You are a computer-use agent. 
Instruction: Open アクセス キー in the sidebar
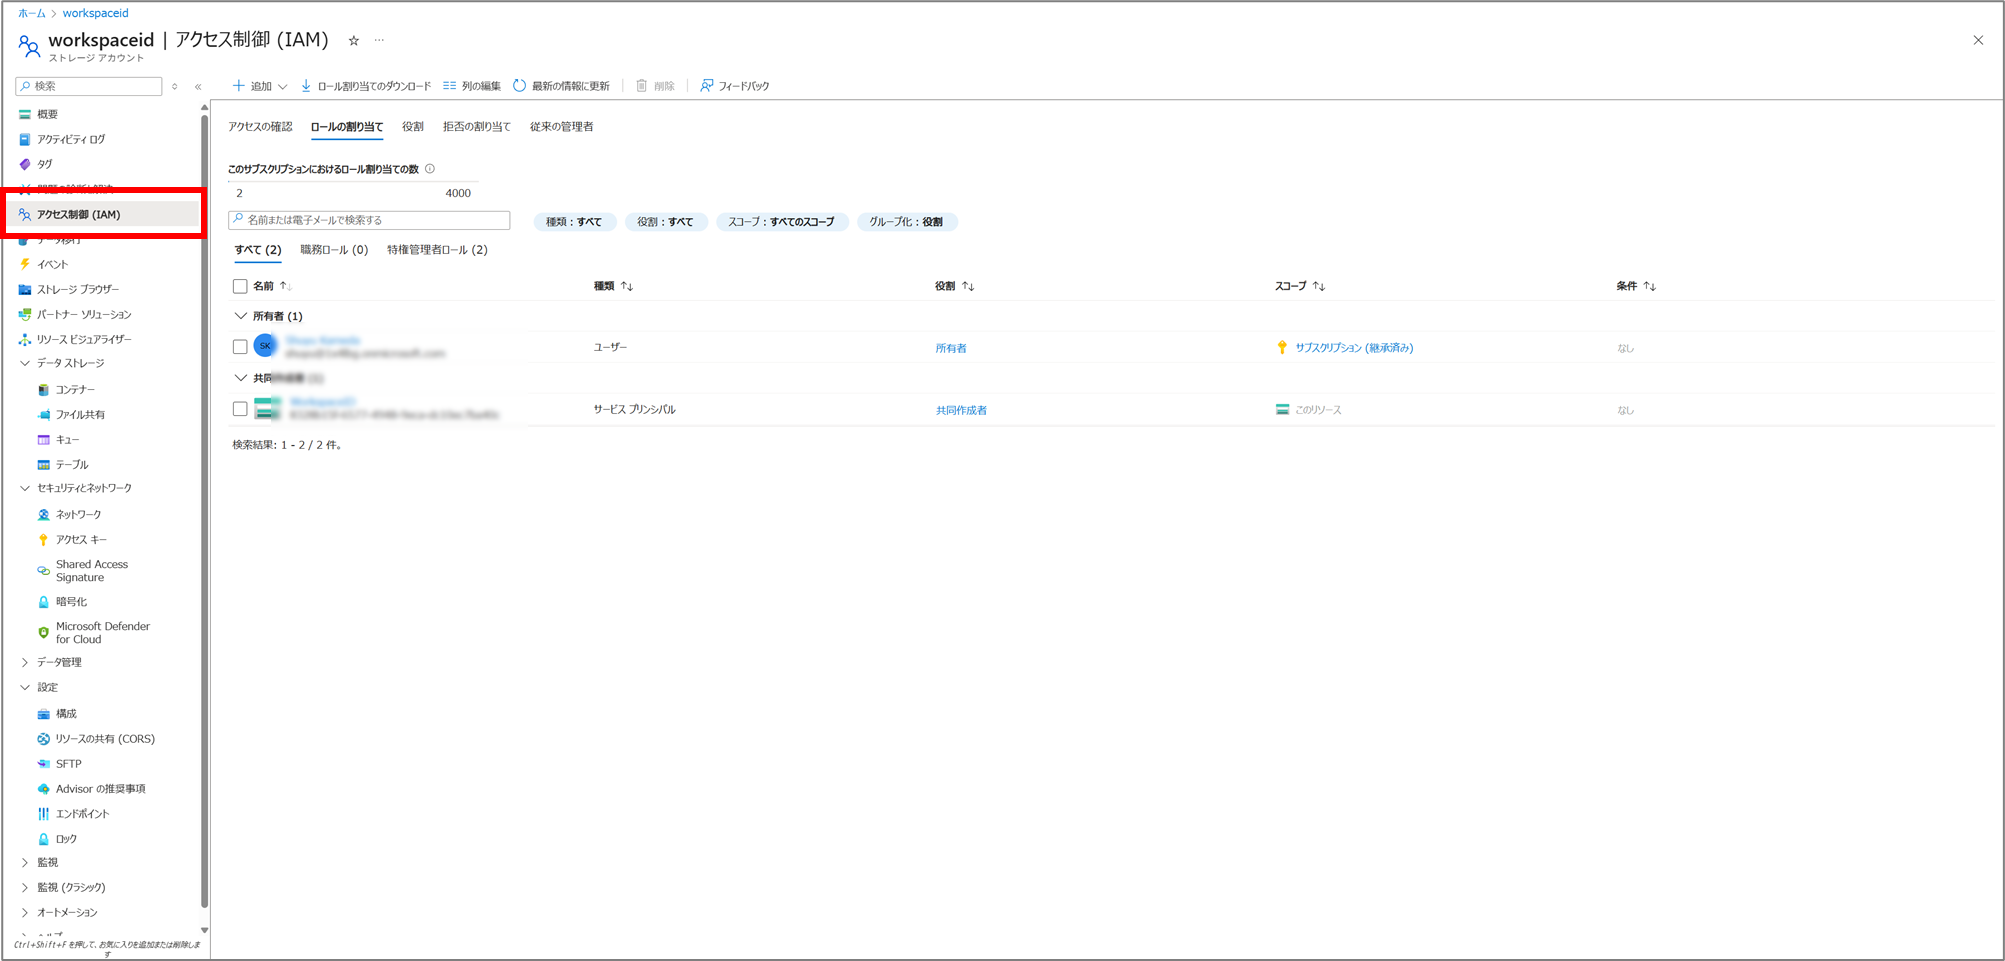click(x=80, y=539)
